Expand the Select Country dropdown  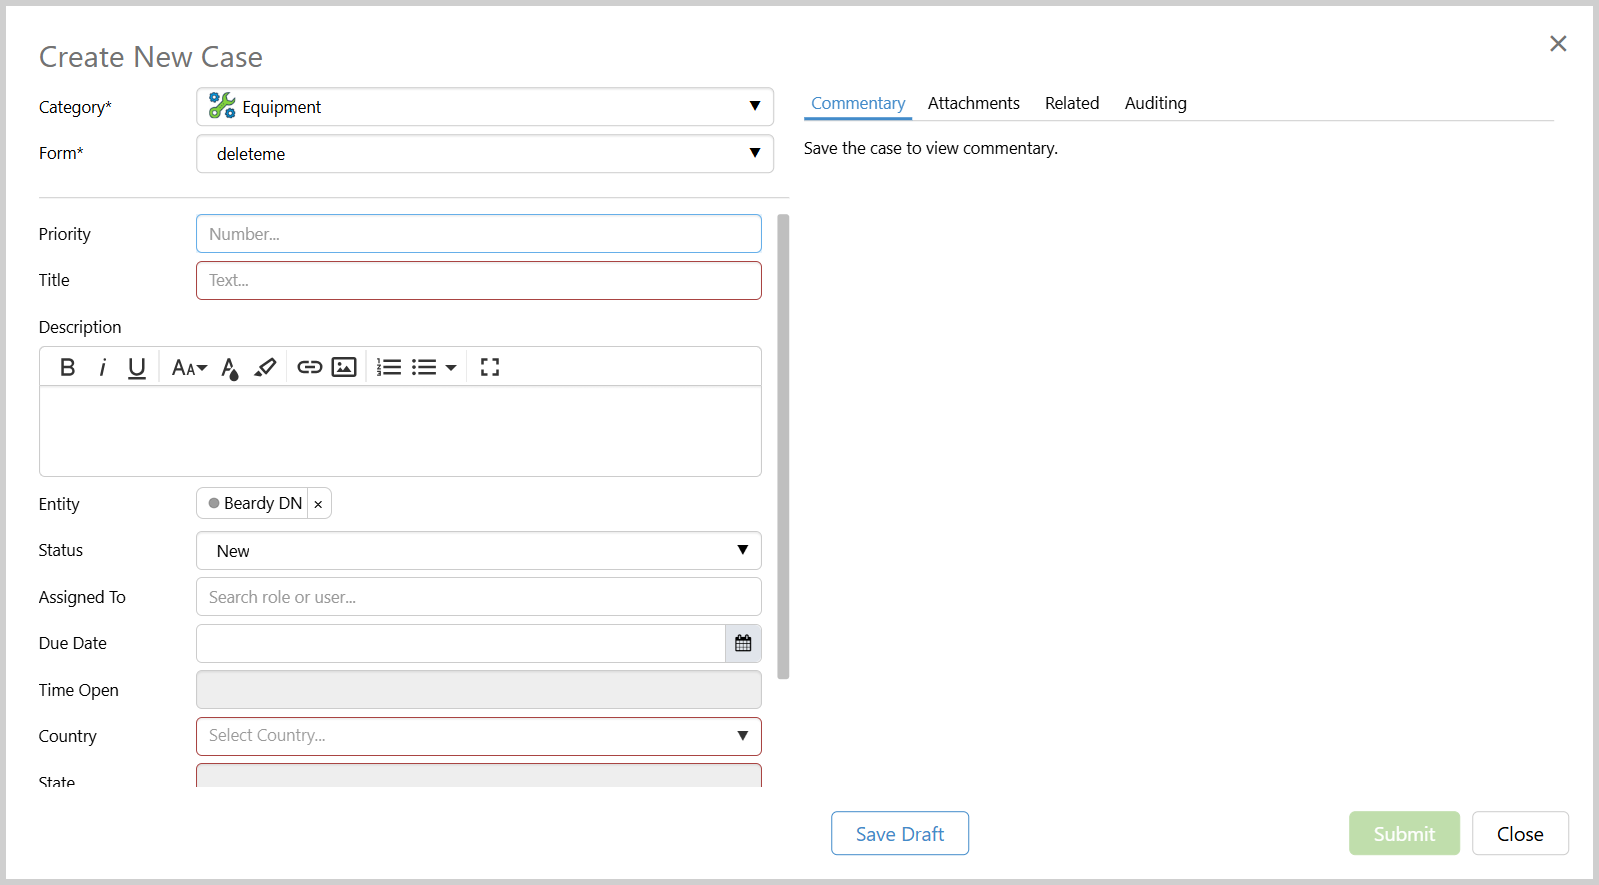(x=478, y=736)
